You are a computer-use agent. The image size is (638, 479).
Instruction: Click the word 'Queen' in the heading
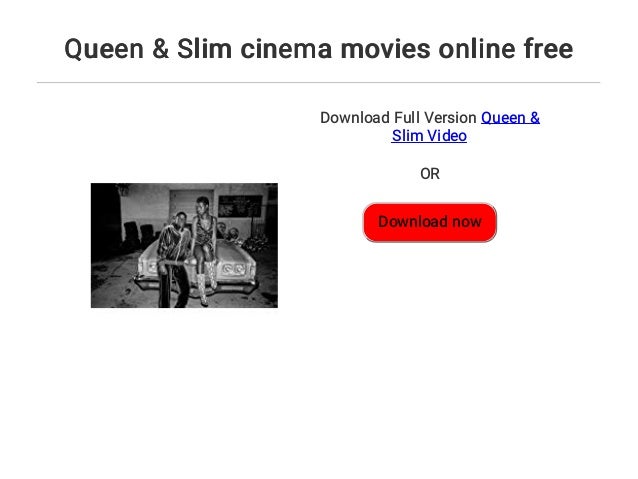click(104, 49)
